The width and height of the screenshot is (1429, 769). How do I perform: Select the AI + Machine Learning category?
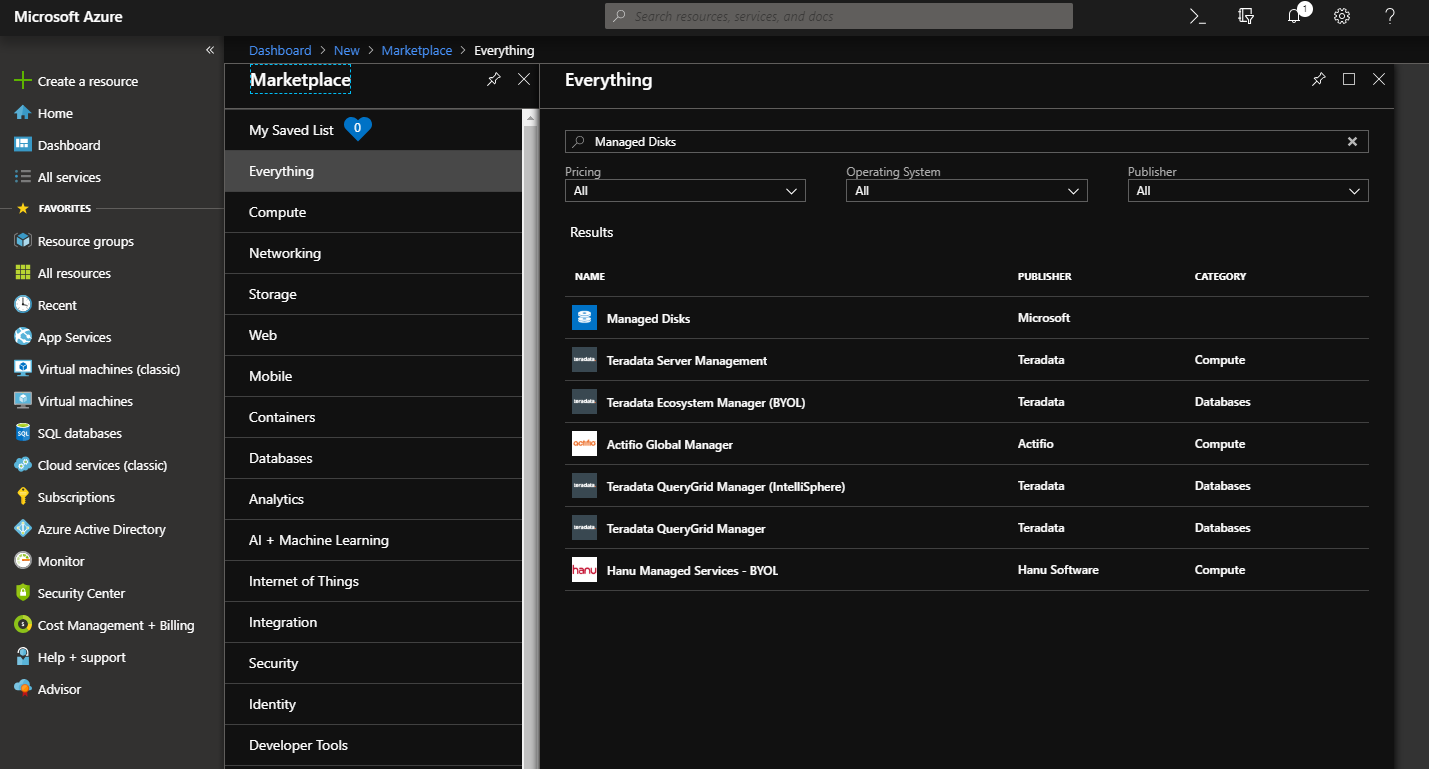point(373,540)
